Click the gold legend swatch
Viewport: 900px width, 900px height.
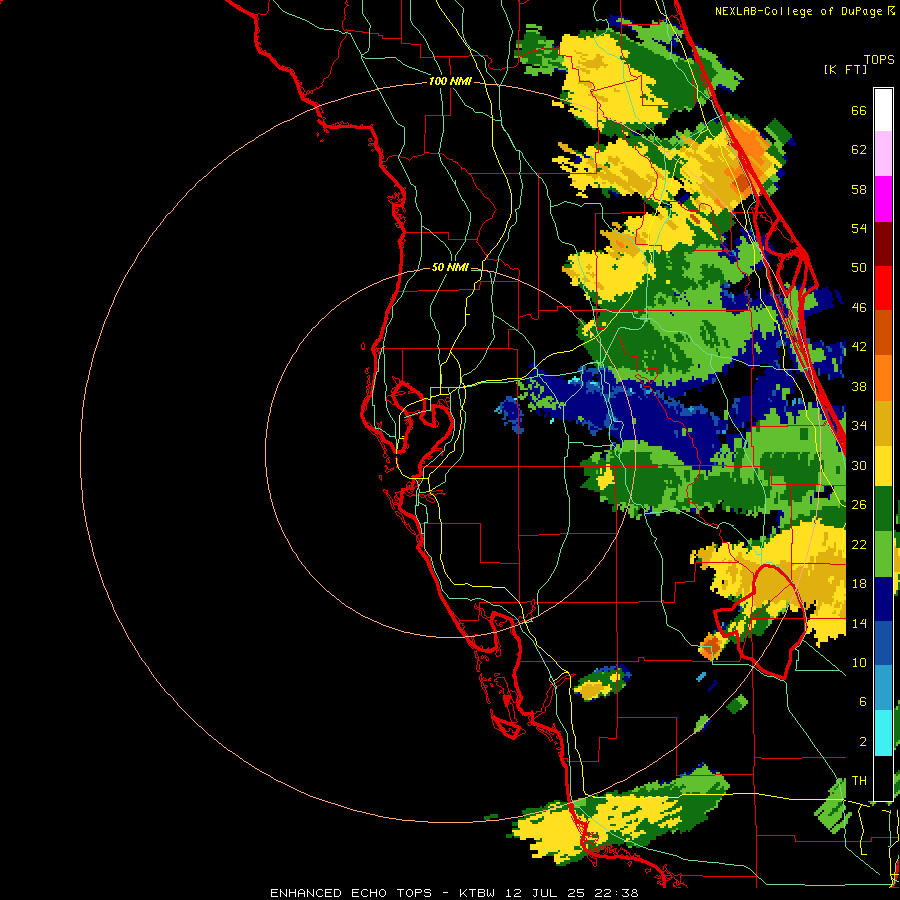pos(883,423)
